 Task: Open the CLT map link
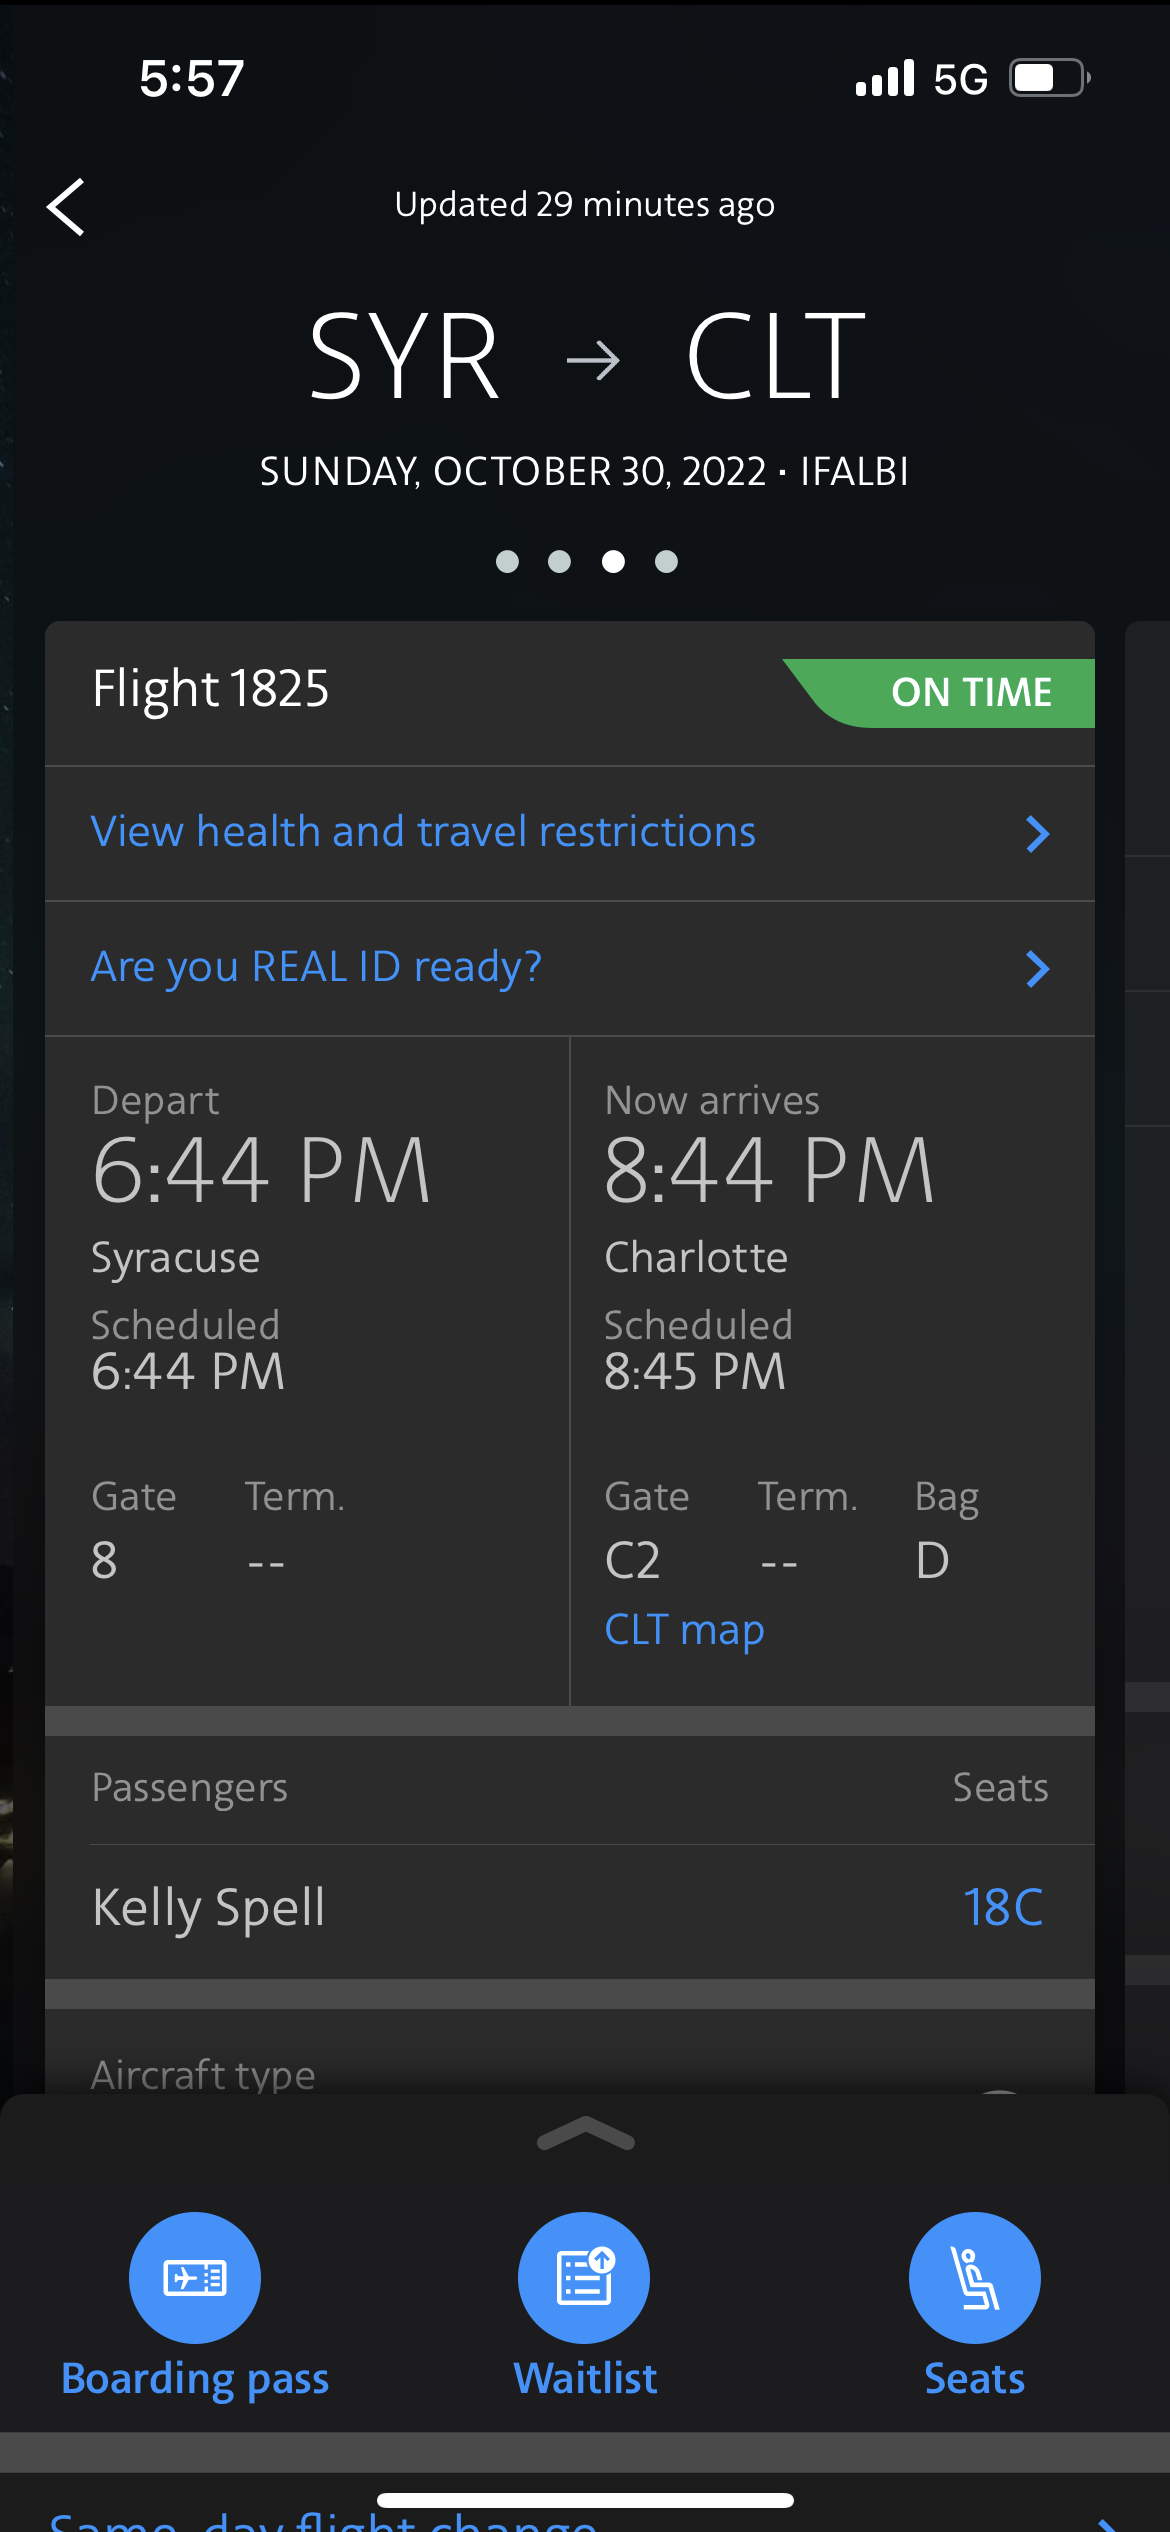pos(684,1630)
